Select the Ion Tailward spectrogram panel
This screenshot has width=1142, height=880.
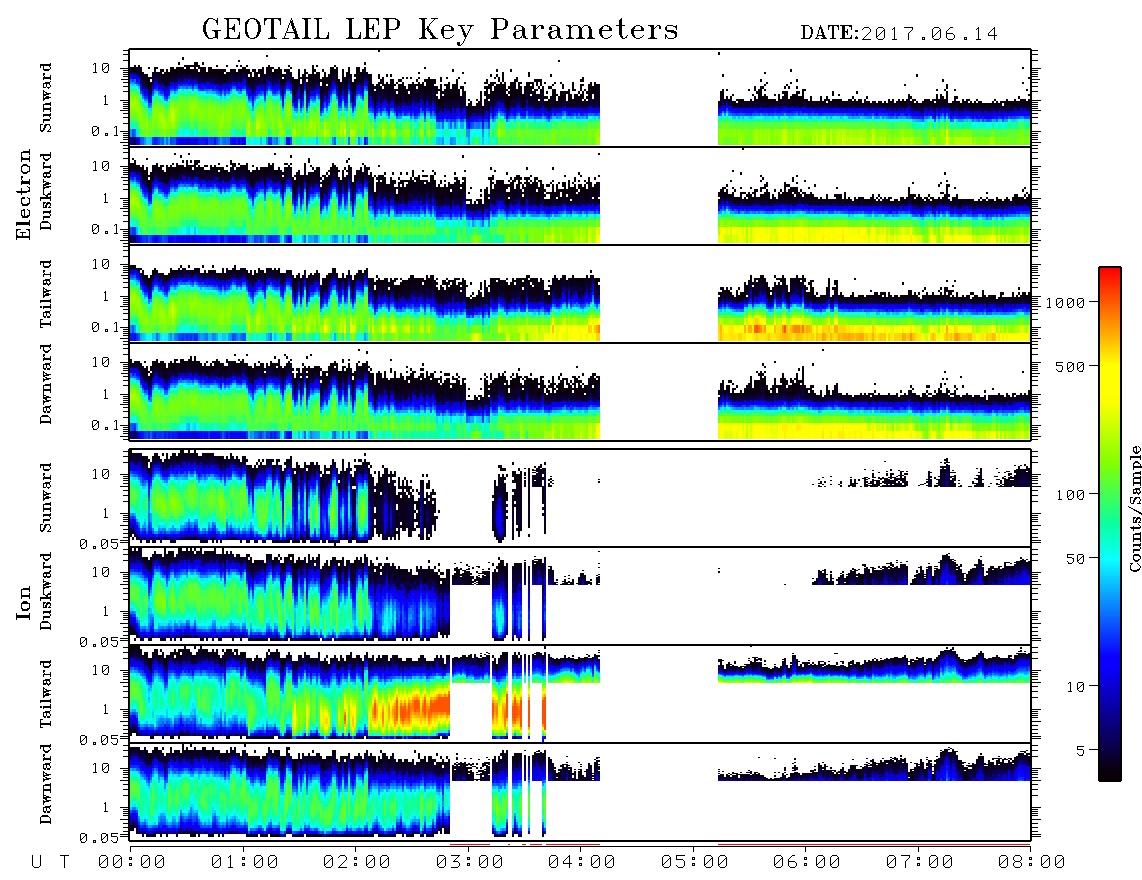580,694
